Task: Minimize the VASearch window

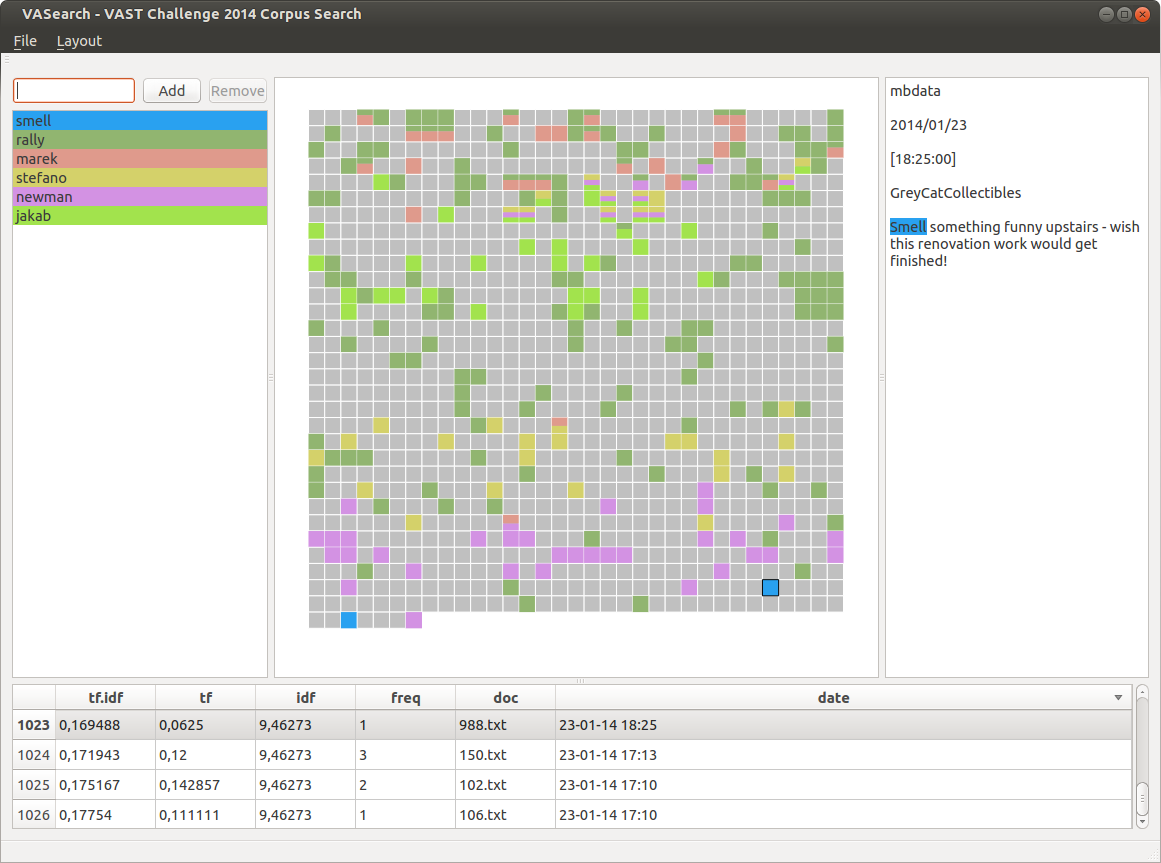Action: coord(1106,14)
